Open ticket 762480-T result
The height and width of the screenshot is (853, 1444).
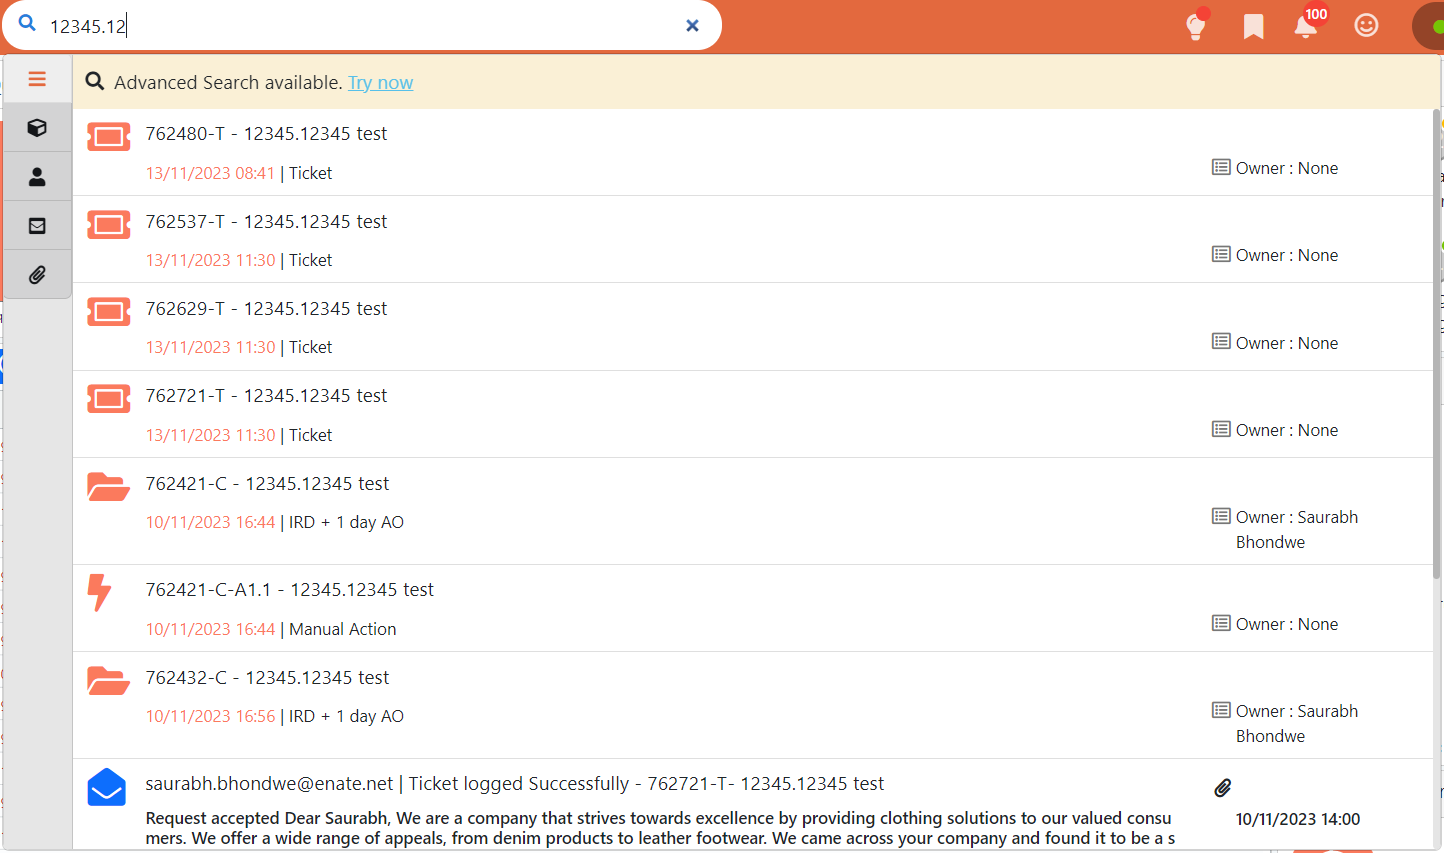click(x=266, y=134)
